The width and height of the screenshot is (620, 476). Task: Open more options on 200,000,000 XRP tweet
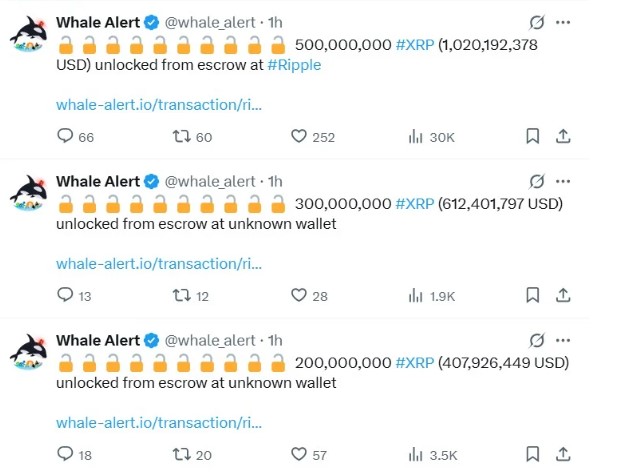pyautogui.click(x=563, y=340)
